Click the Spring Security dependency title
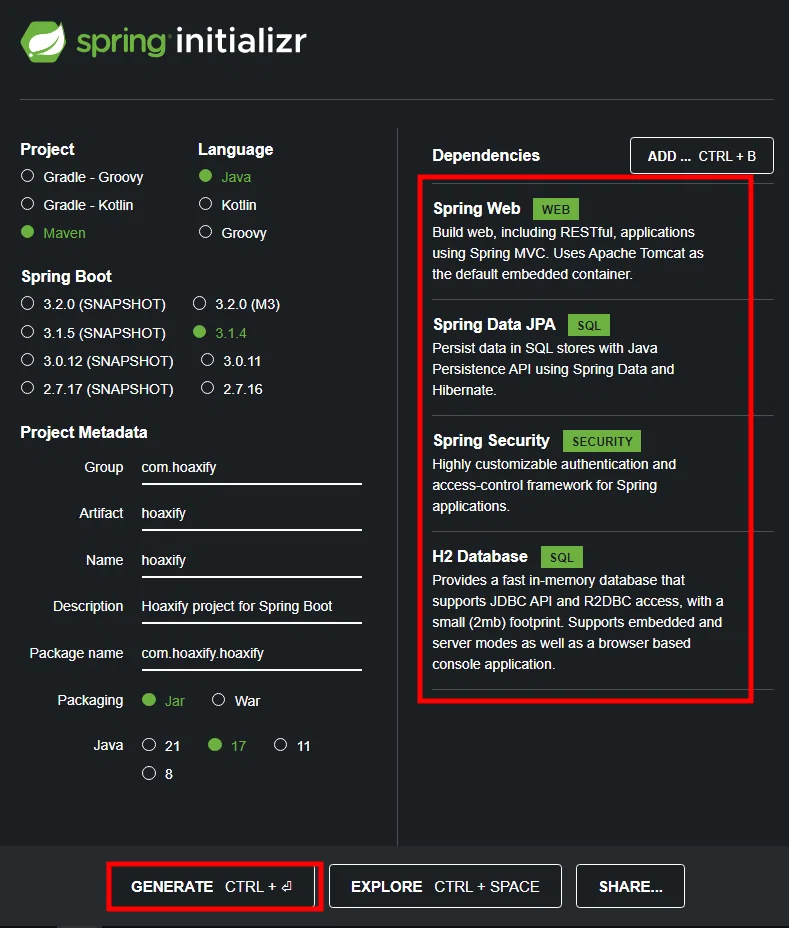The image size is (789, 928). click(491, 440)
